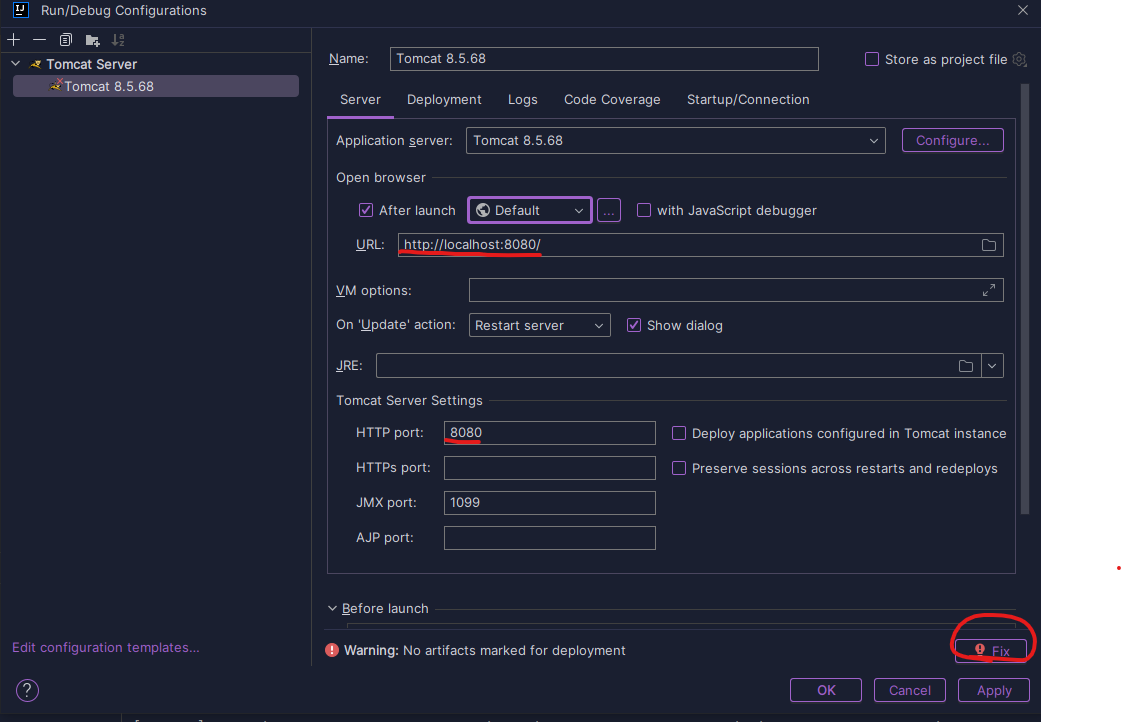
Task: Enable Preserve sessions across restarts and redeploys
Action: tap(678, 468)
